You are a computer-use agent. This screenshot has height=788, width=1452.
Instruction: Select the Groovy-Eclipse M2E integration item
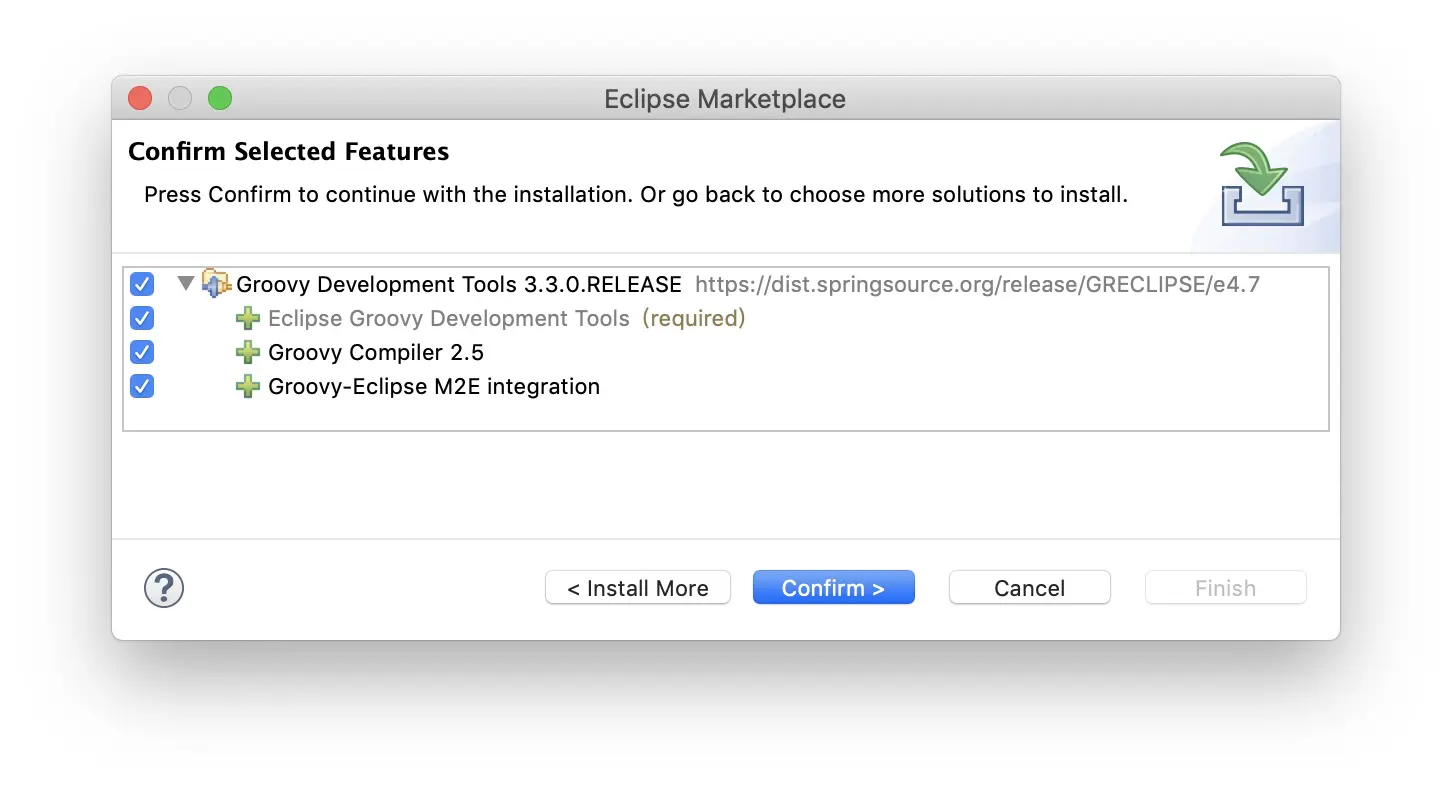click(x=434, y=387)
